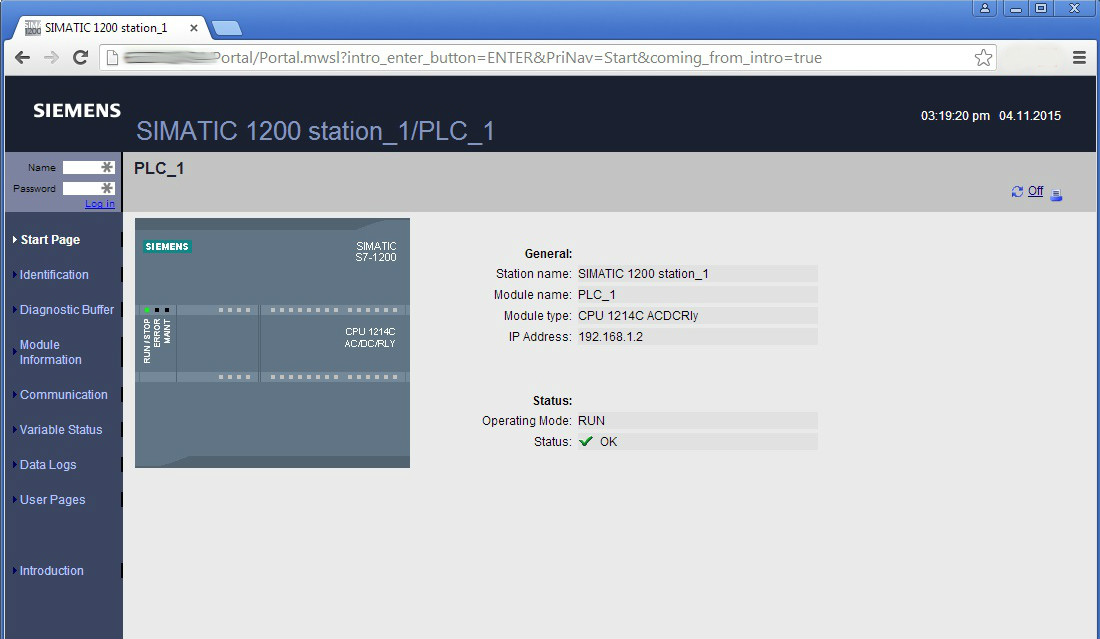
Task: Click the green RUN/STOP LED indicator
Action: click(147, 310)
